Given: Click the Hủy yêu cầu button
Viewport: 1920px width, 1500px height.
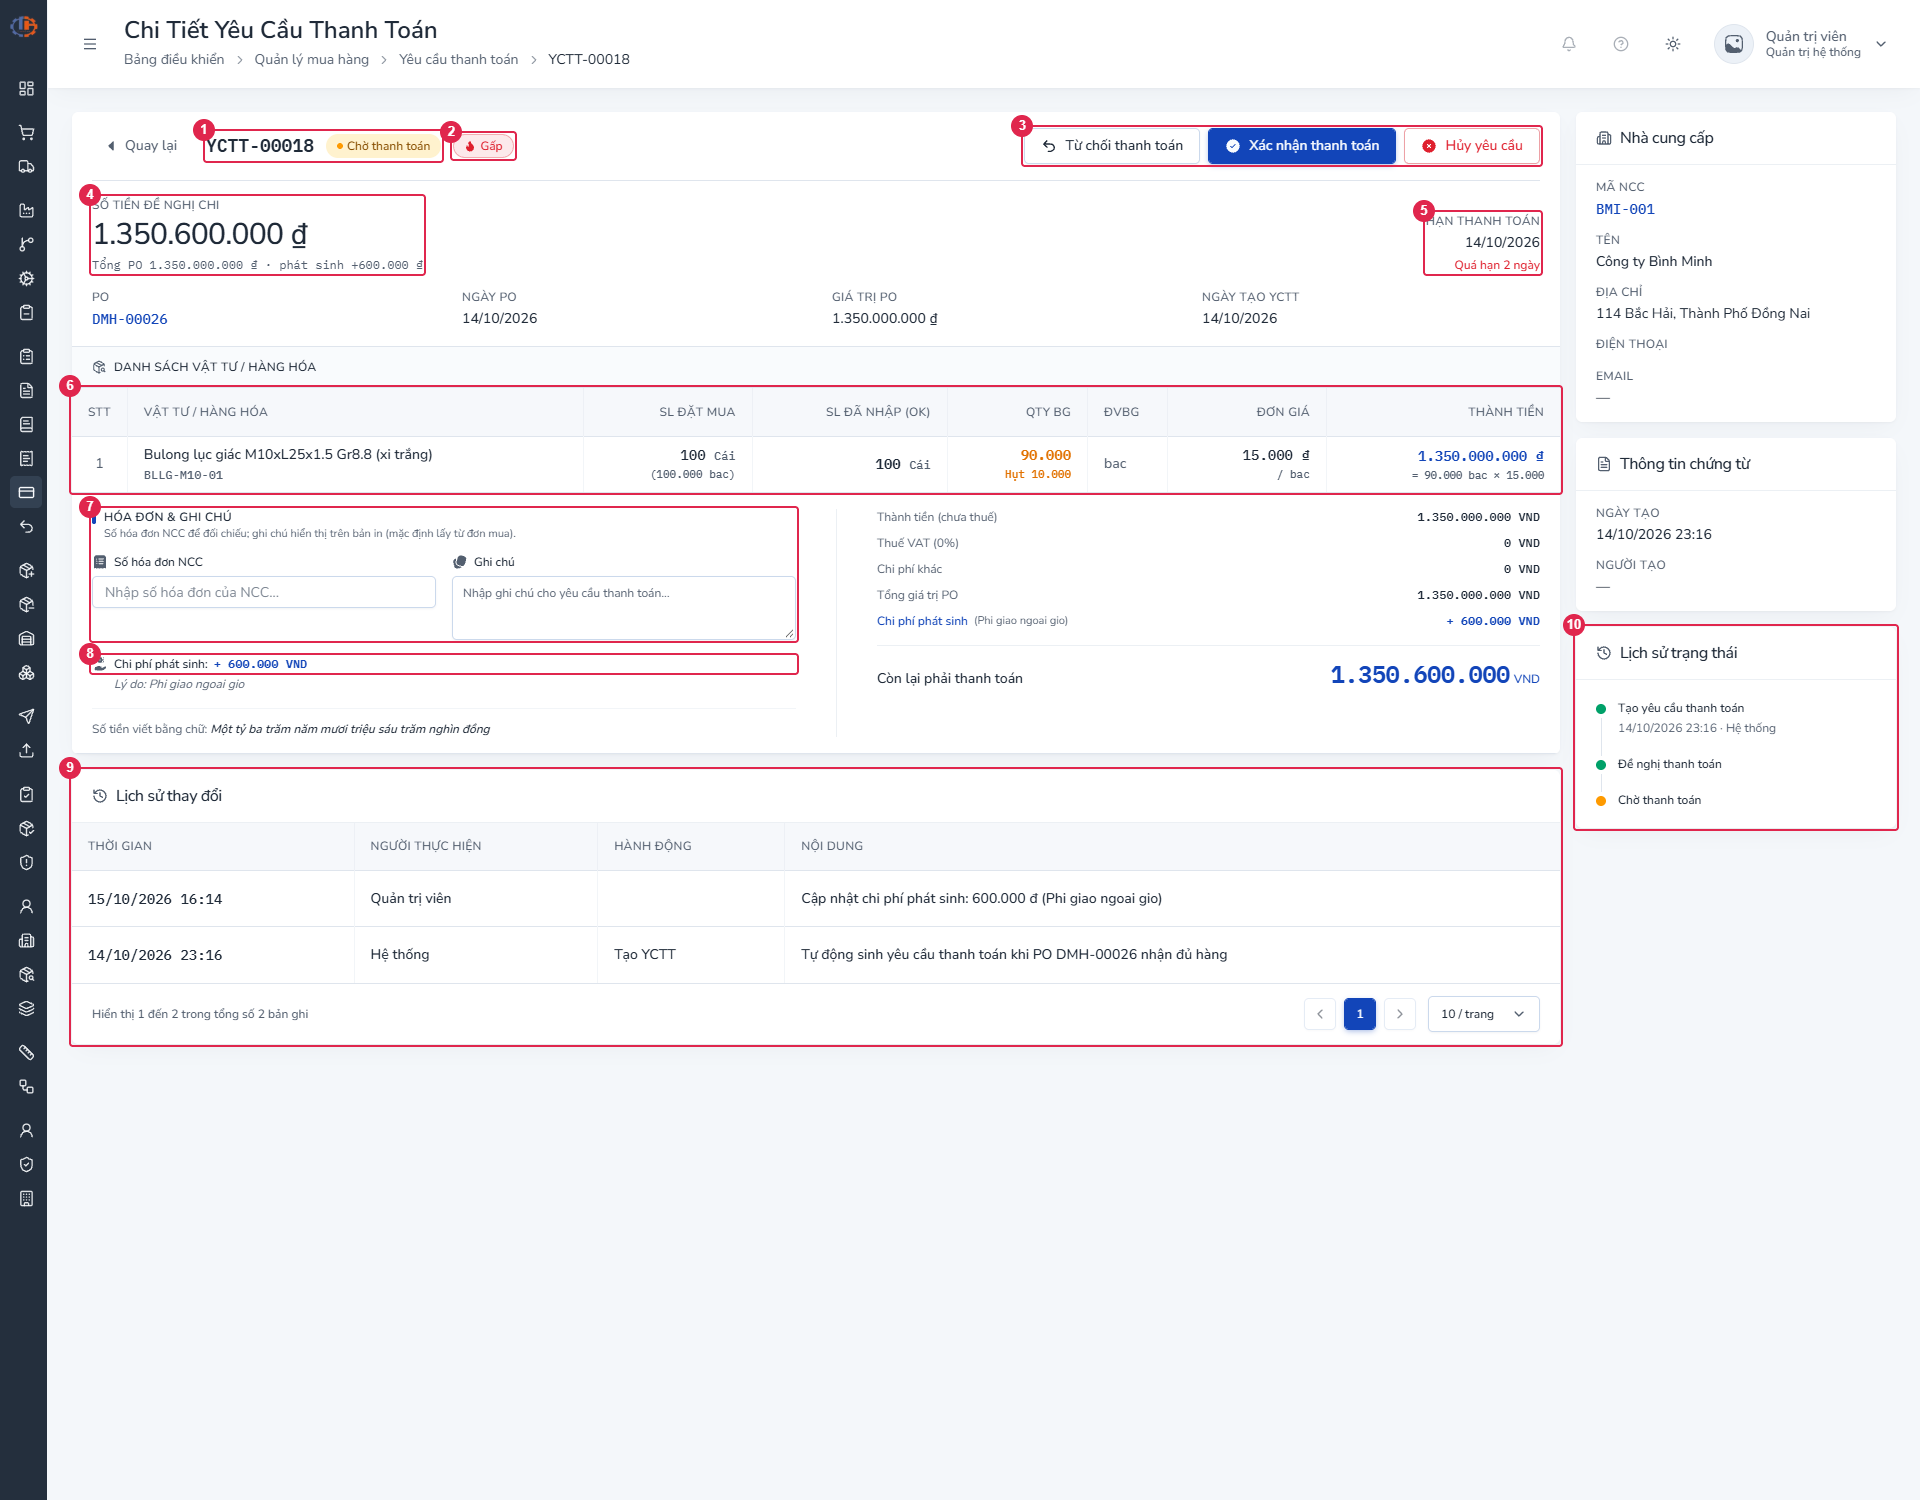Looking at the screenshot, I should (1472, 146).
